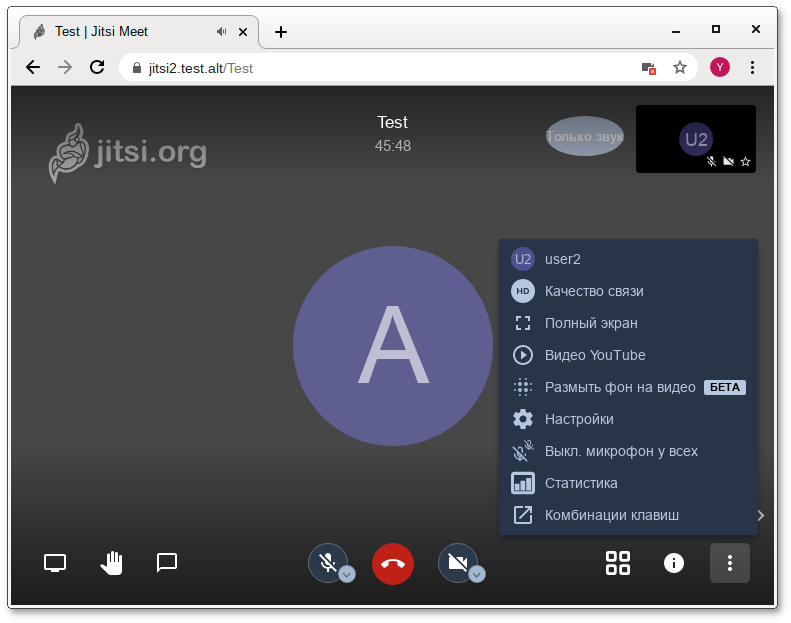Open the Качество связи menu item
The image size is (791, 623).
click(629, 292)
